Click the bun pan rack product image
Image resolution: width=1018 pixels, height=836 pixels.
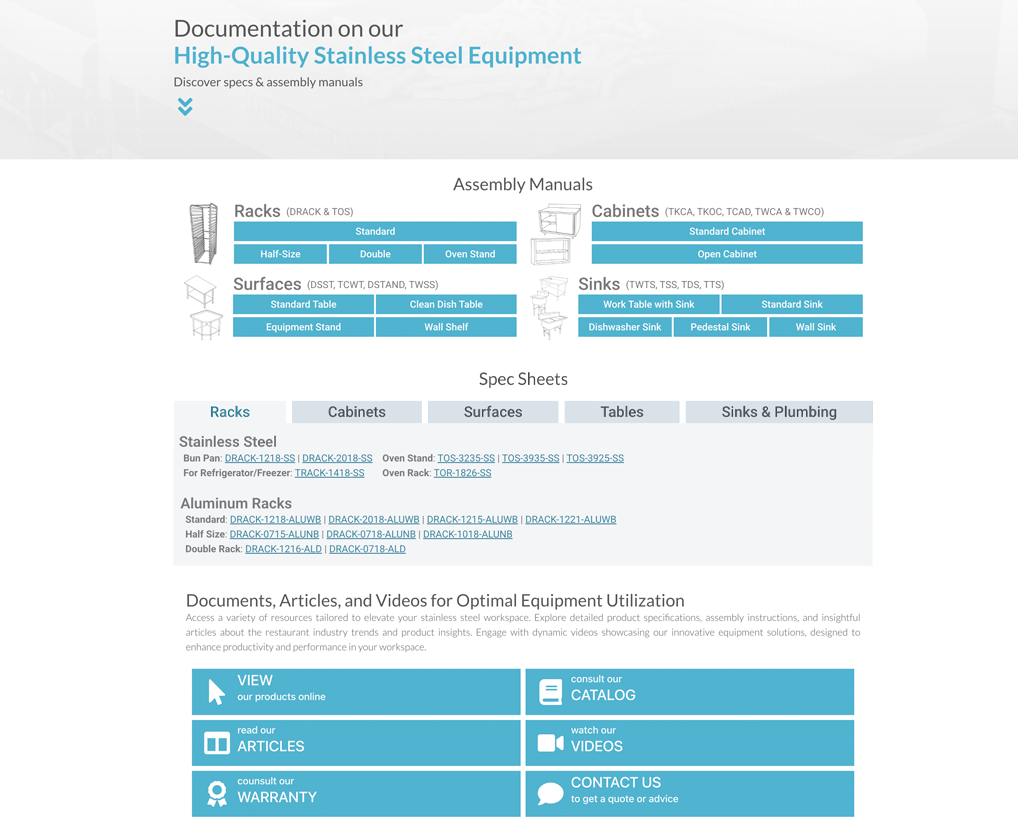[x=203, y=233]
